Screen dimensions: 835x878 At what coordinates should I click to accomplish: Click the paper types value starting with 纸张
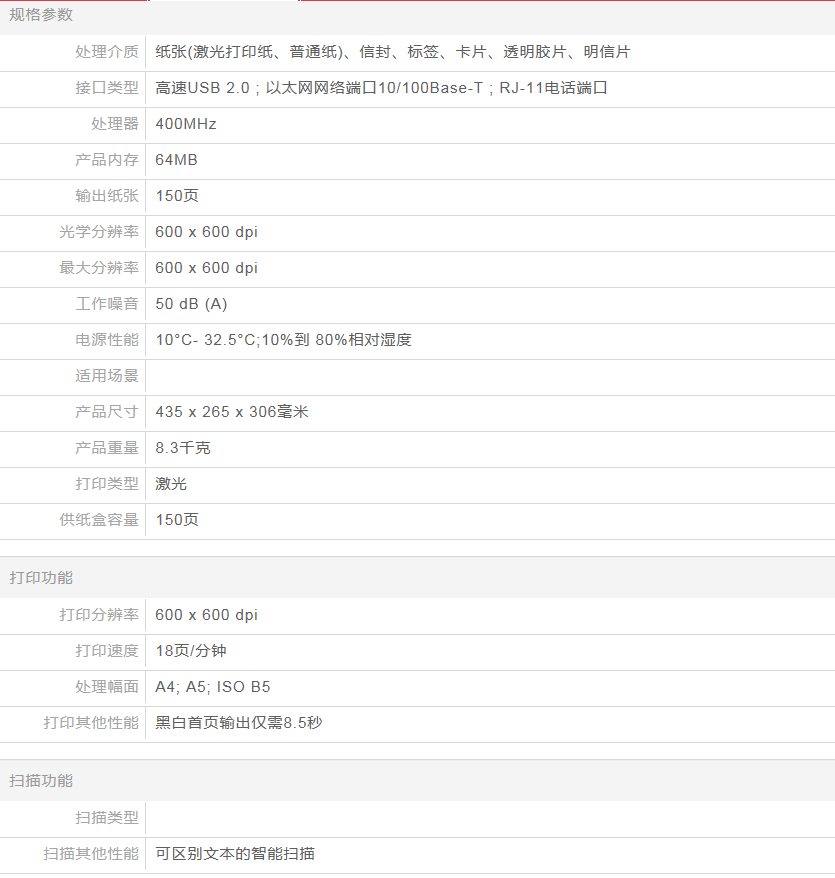pos(393,52)
